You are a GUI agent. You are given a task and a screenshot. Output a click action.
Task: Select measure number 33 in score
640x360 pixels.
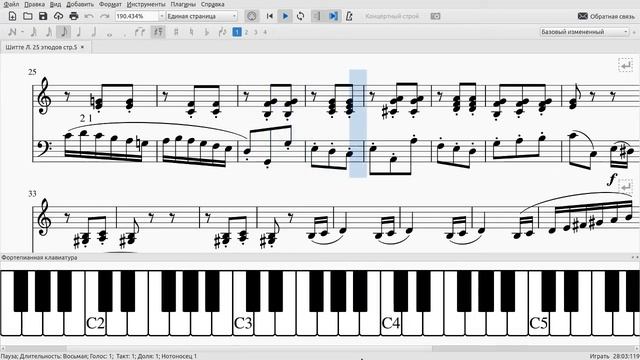(x=32, y=193)
